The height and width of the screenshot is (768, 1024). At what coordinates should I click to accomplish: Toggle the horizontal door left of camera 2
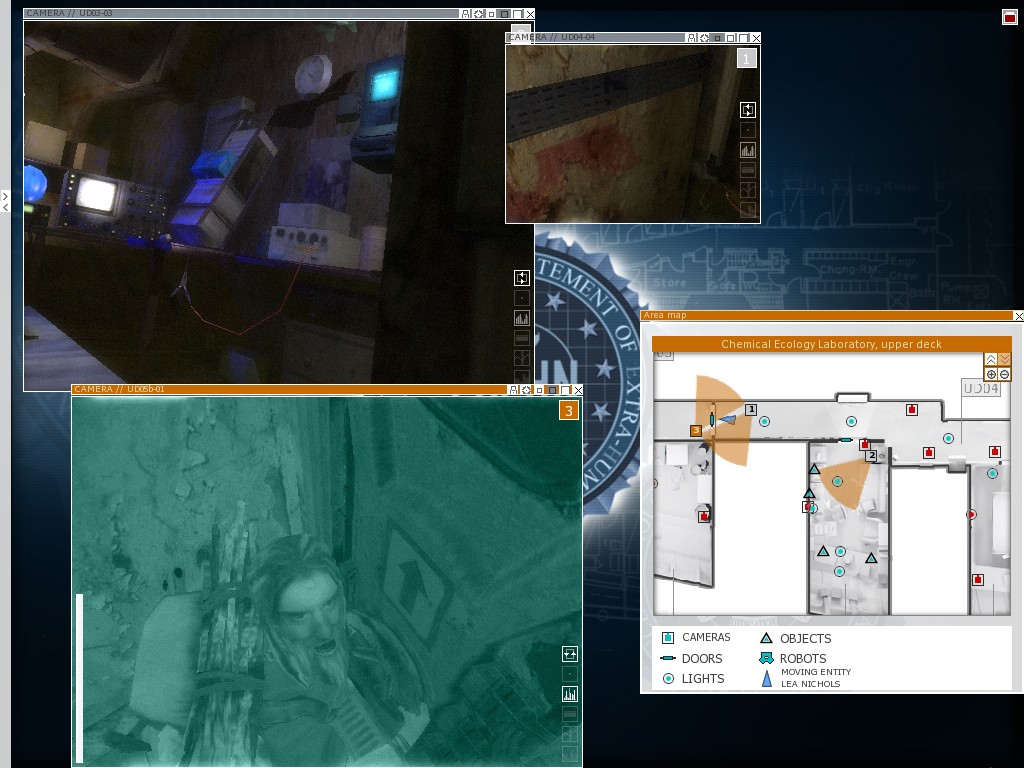[x=845, y=439]
